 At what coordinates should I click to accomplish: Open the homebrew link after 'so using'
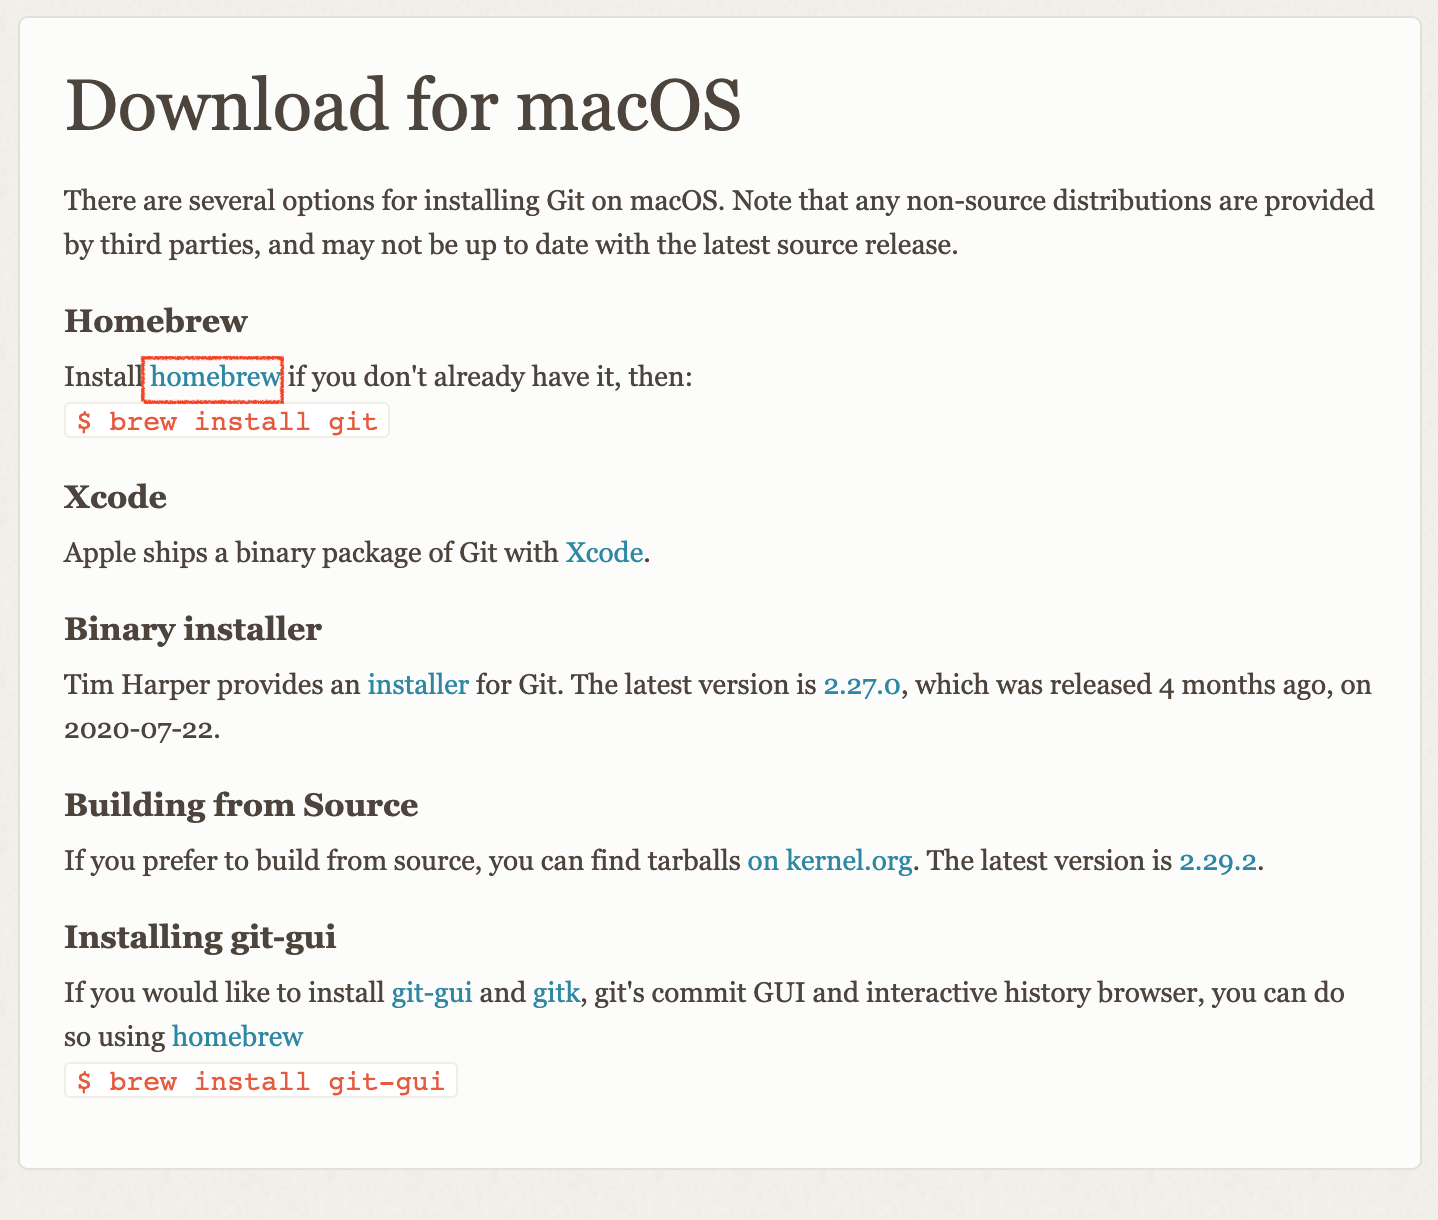[x=237, y=1036]
